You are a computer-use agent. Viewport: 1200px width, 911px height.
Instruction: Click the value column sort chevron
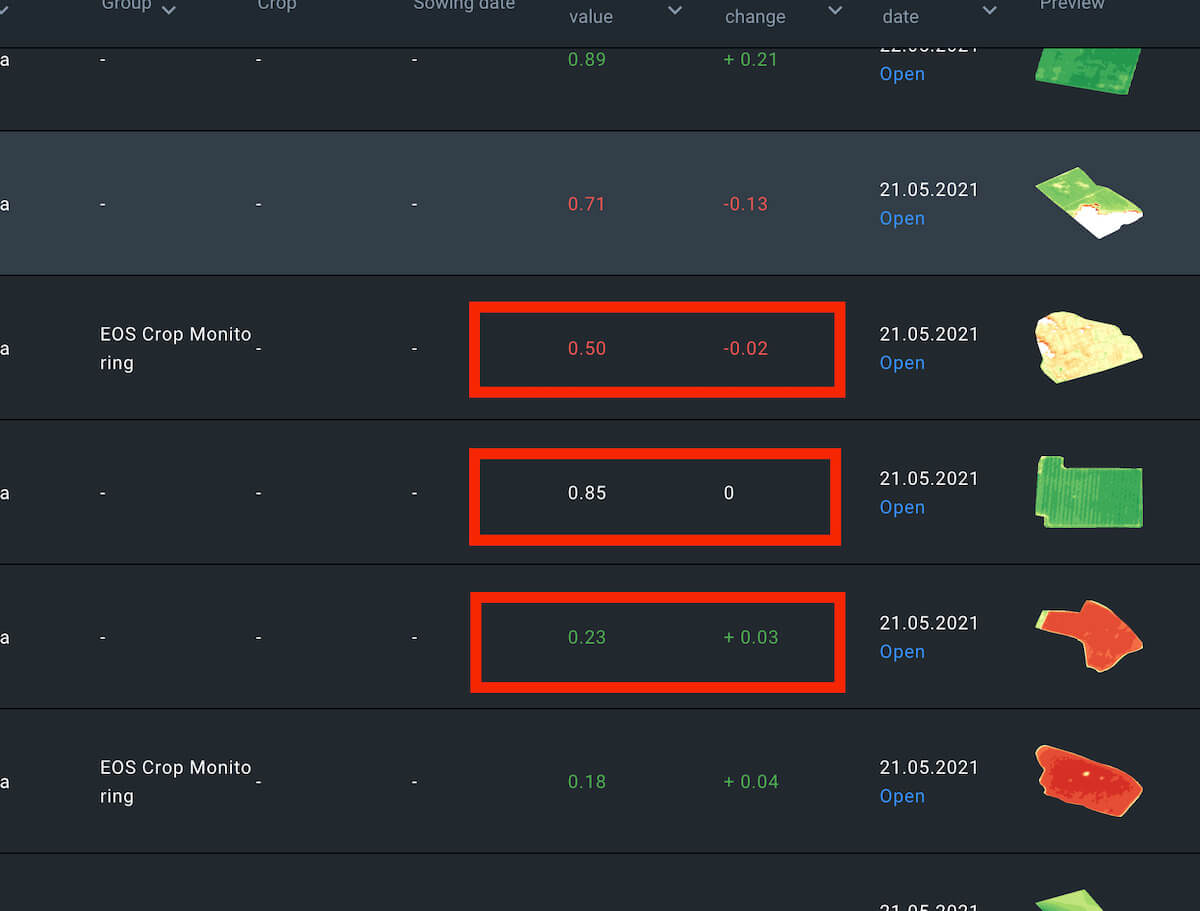(675, 11)
